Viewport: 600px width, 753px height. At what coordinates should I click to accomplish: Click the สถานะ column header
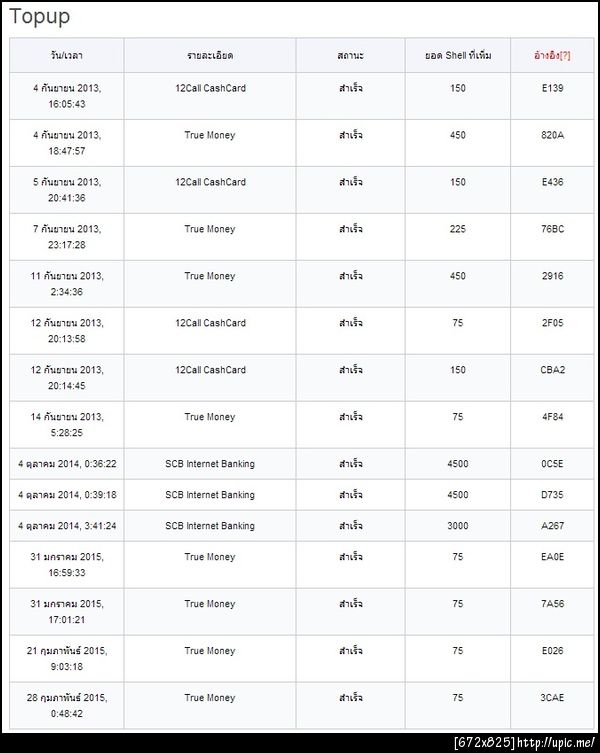350,55
